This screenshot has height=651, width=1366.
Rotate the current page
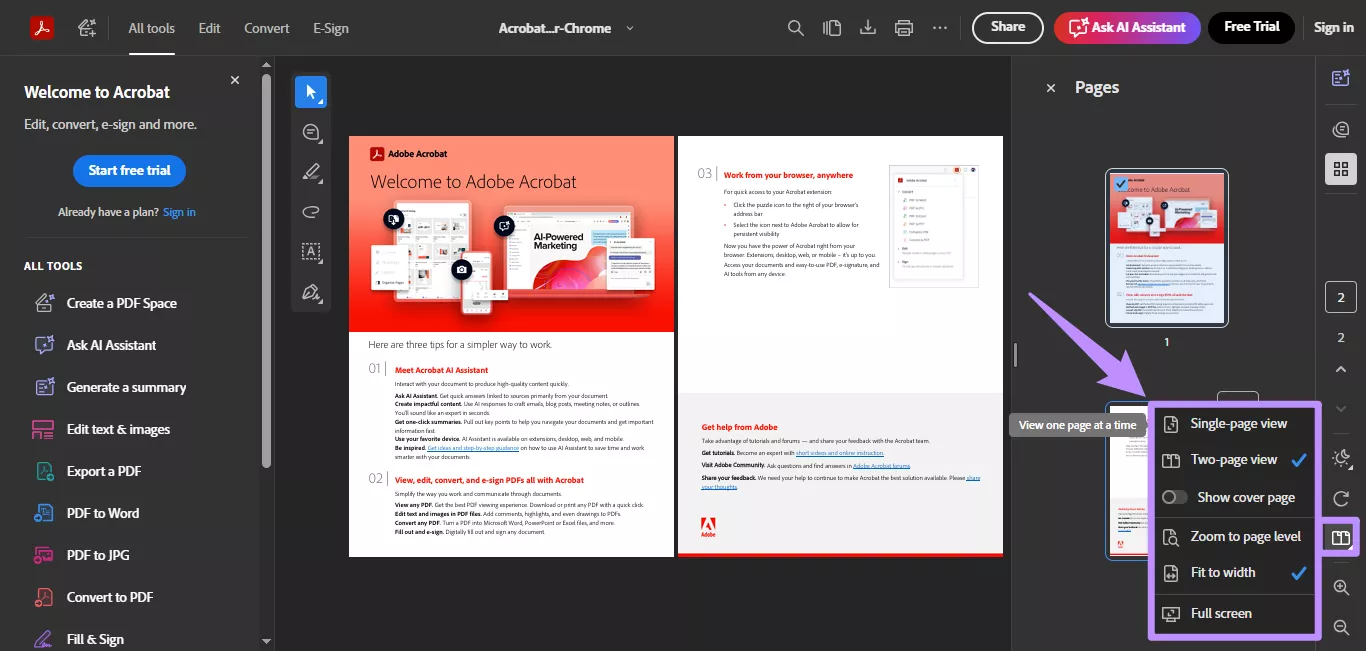(x=1340, y=499)
